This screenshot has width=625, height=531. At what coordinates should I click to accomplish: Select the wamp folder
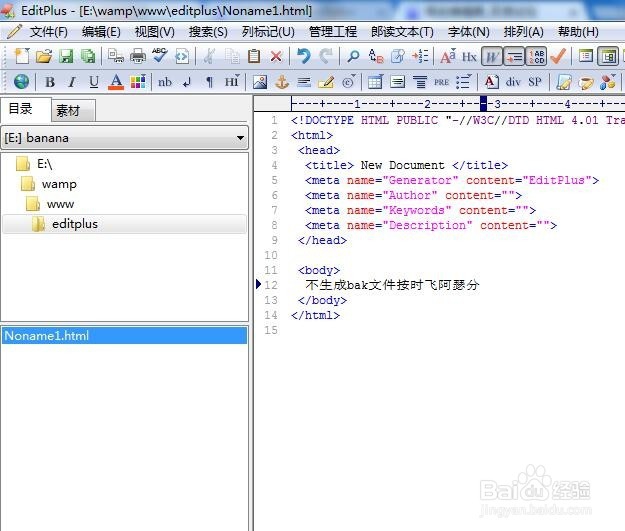point(59,184)
